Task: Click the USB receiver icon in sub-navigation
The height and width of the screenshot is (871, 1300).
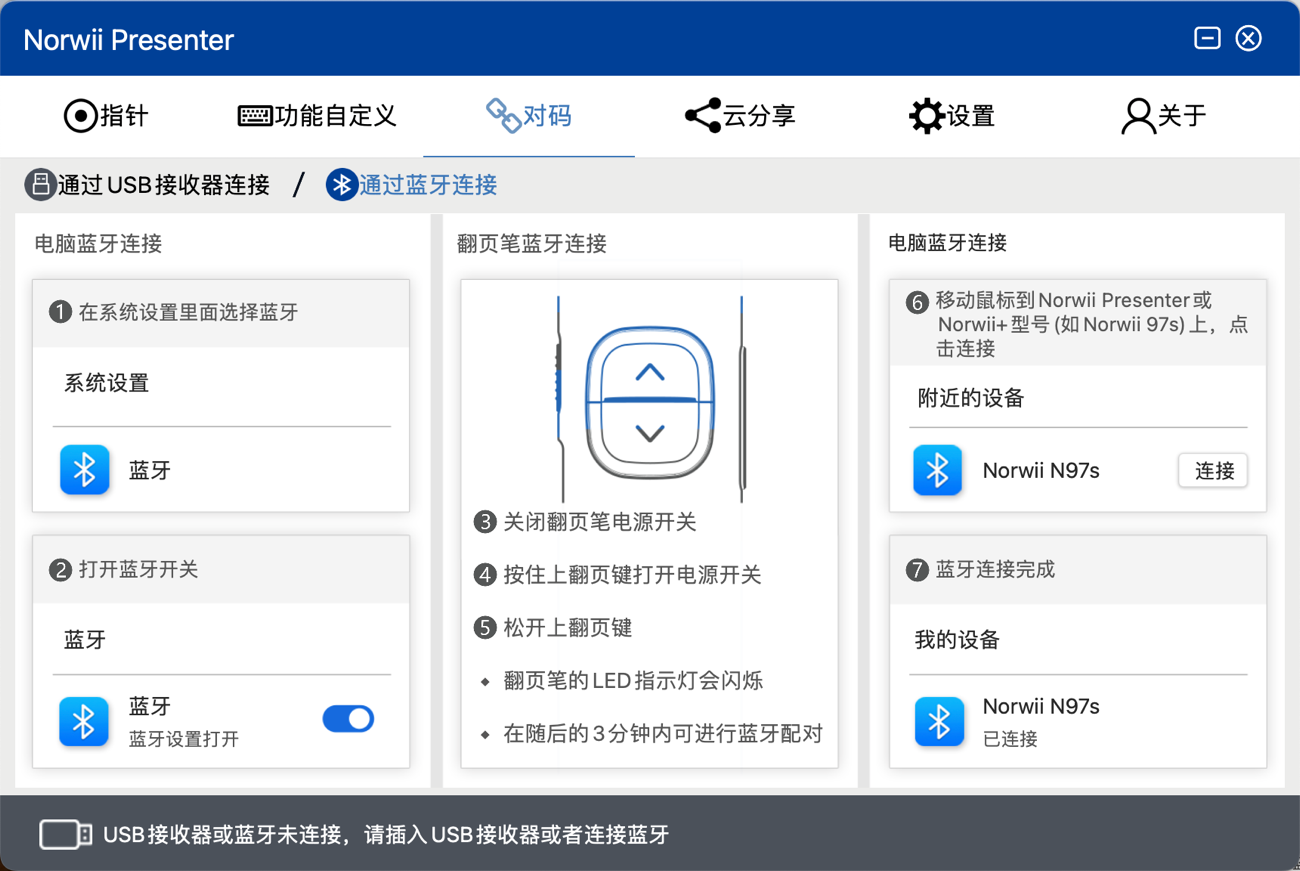Action: (x=40, y=185)
